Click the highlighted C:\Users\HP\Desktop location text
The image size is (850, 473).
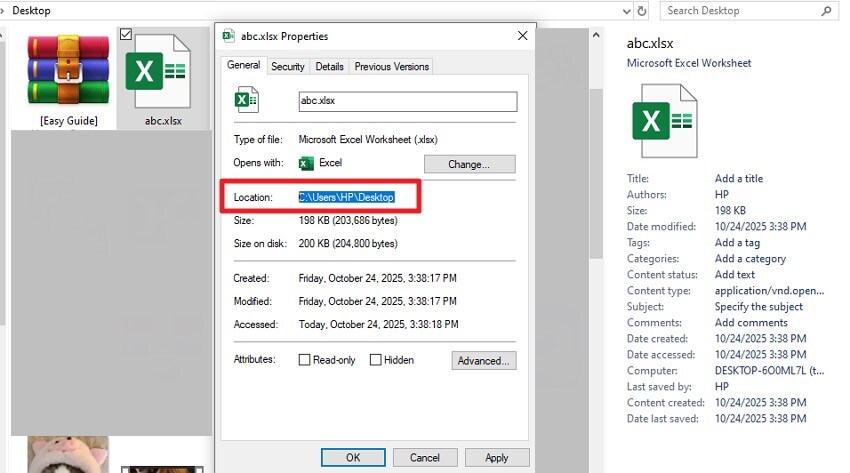click(346, 197)
